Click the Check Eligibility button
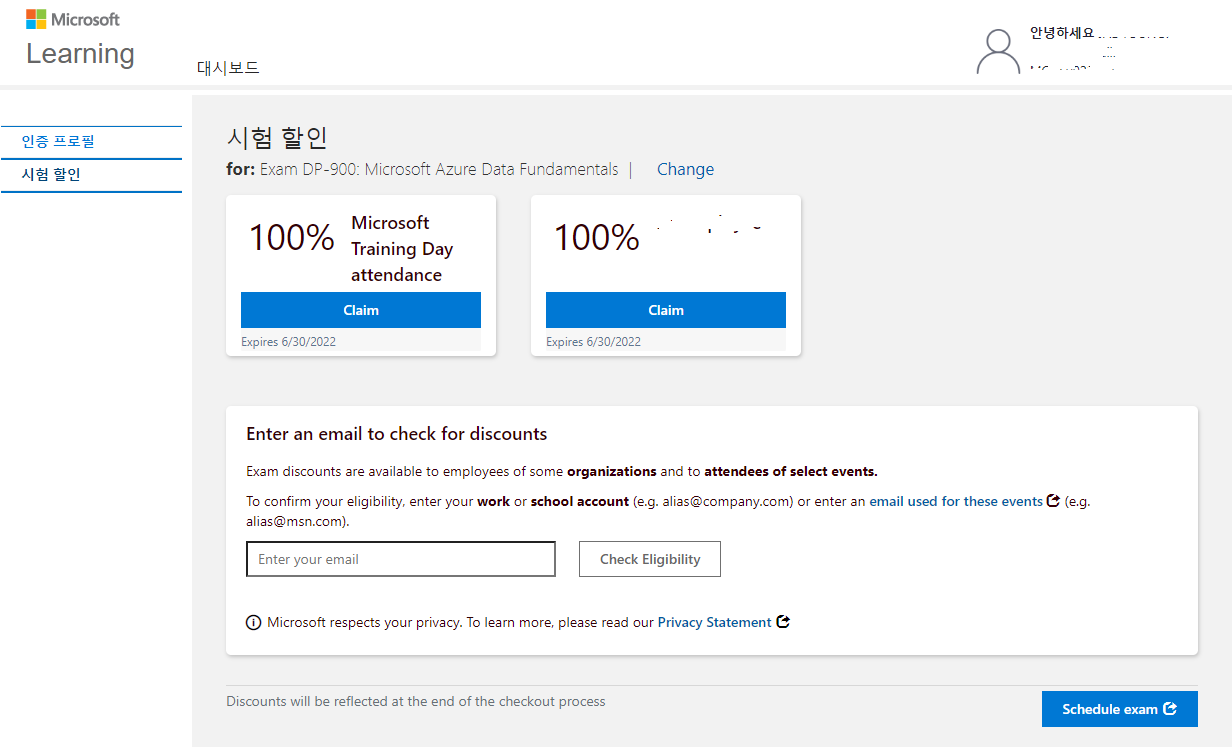1232x756 pixels. [x=650, y=559]
